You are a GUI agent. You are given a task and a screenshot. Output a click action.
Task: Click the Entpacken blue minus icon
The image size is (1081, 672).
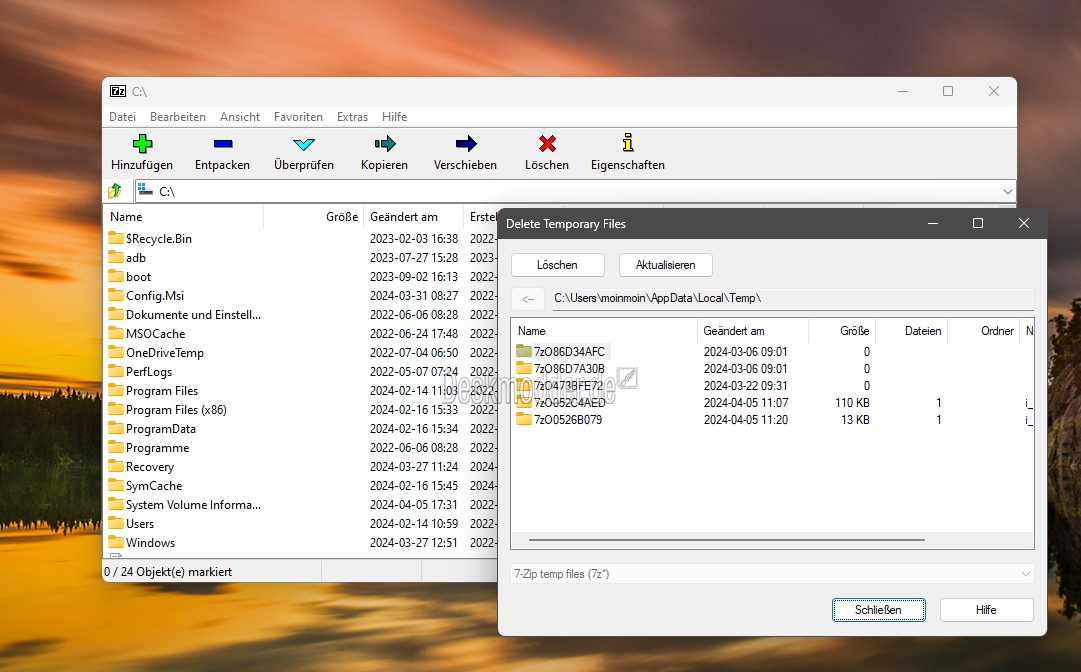click(223, 143)
